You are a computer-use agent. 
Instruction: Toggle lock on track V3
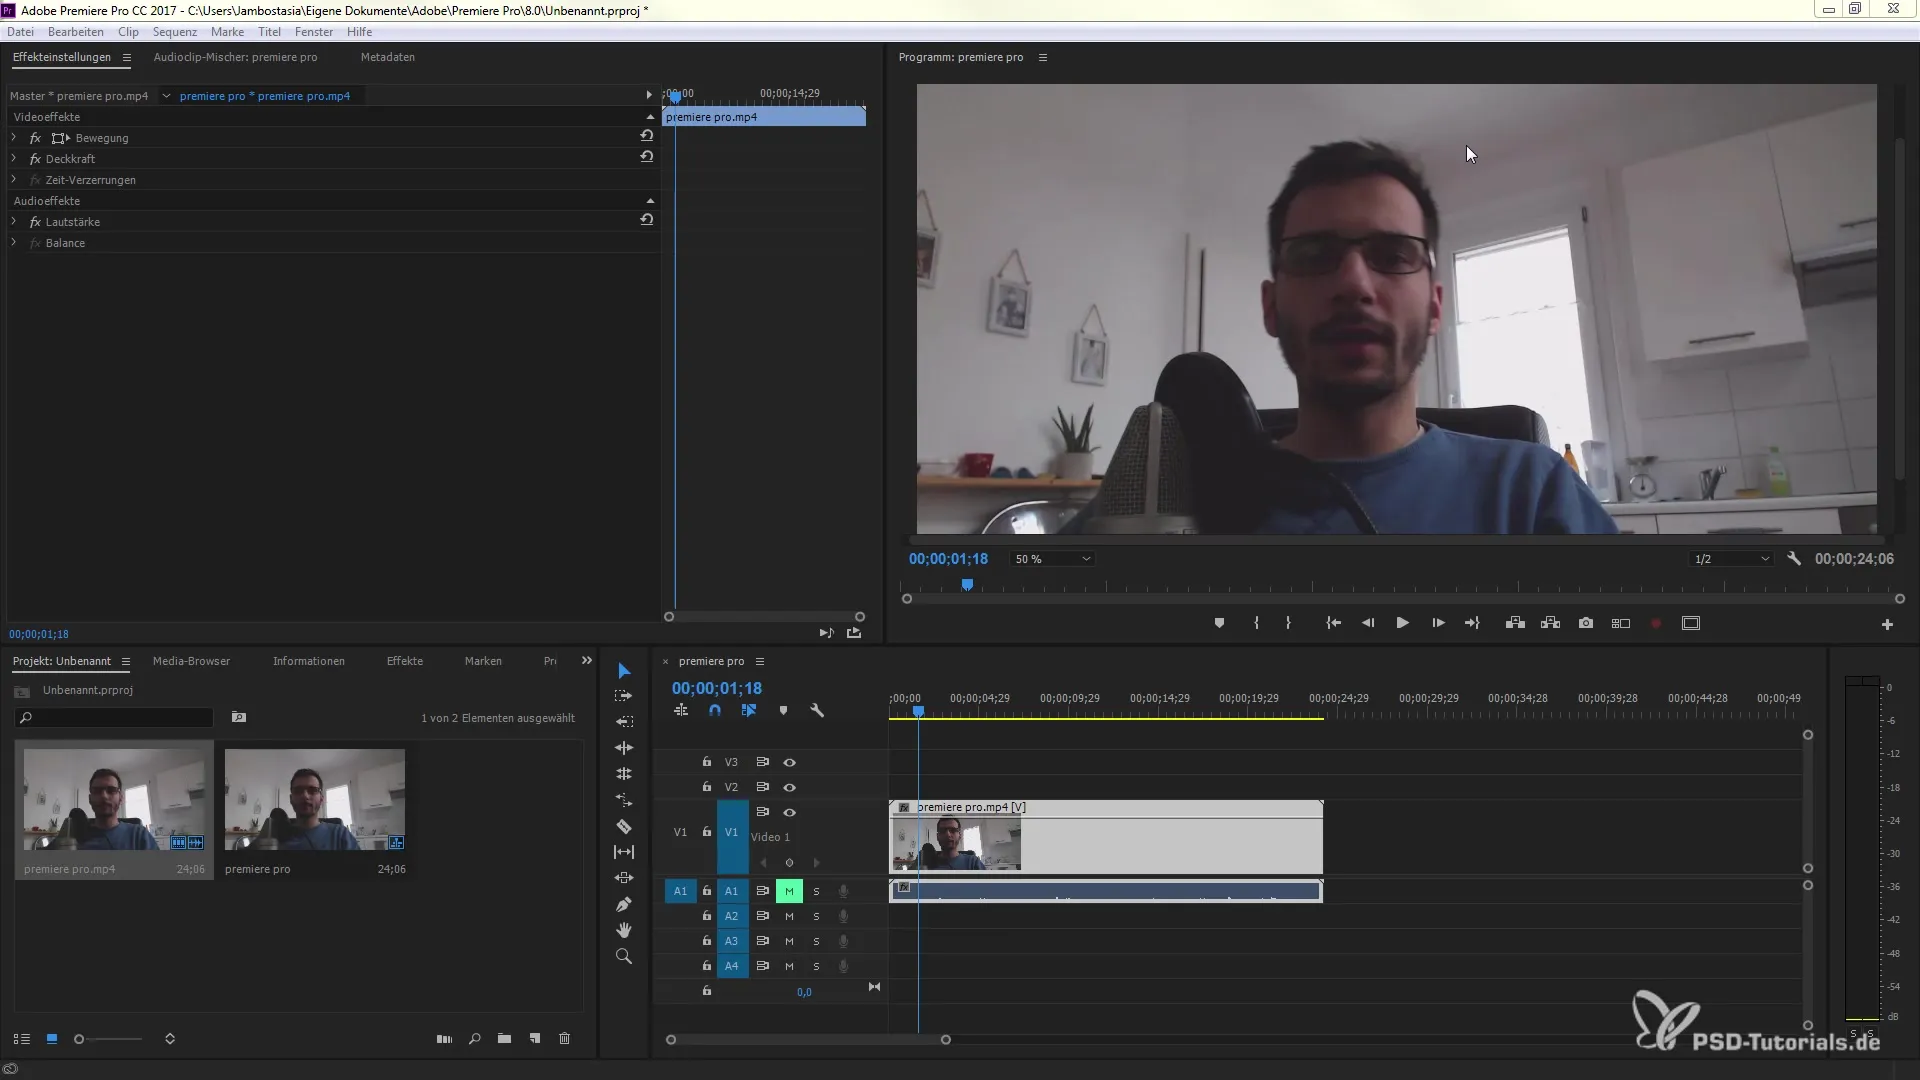(x=706, y=762)
